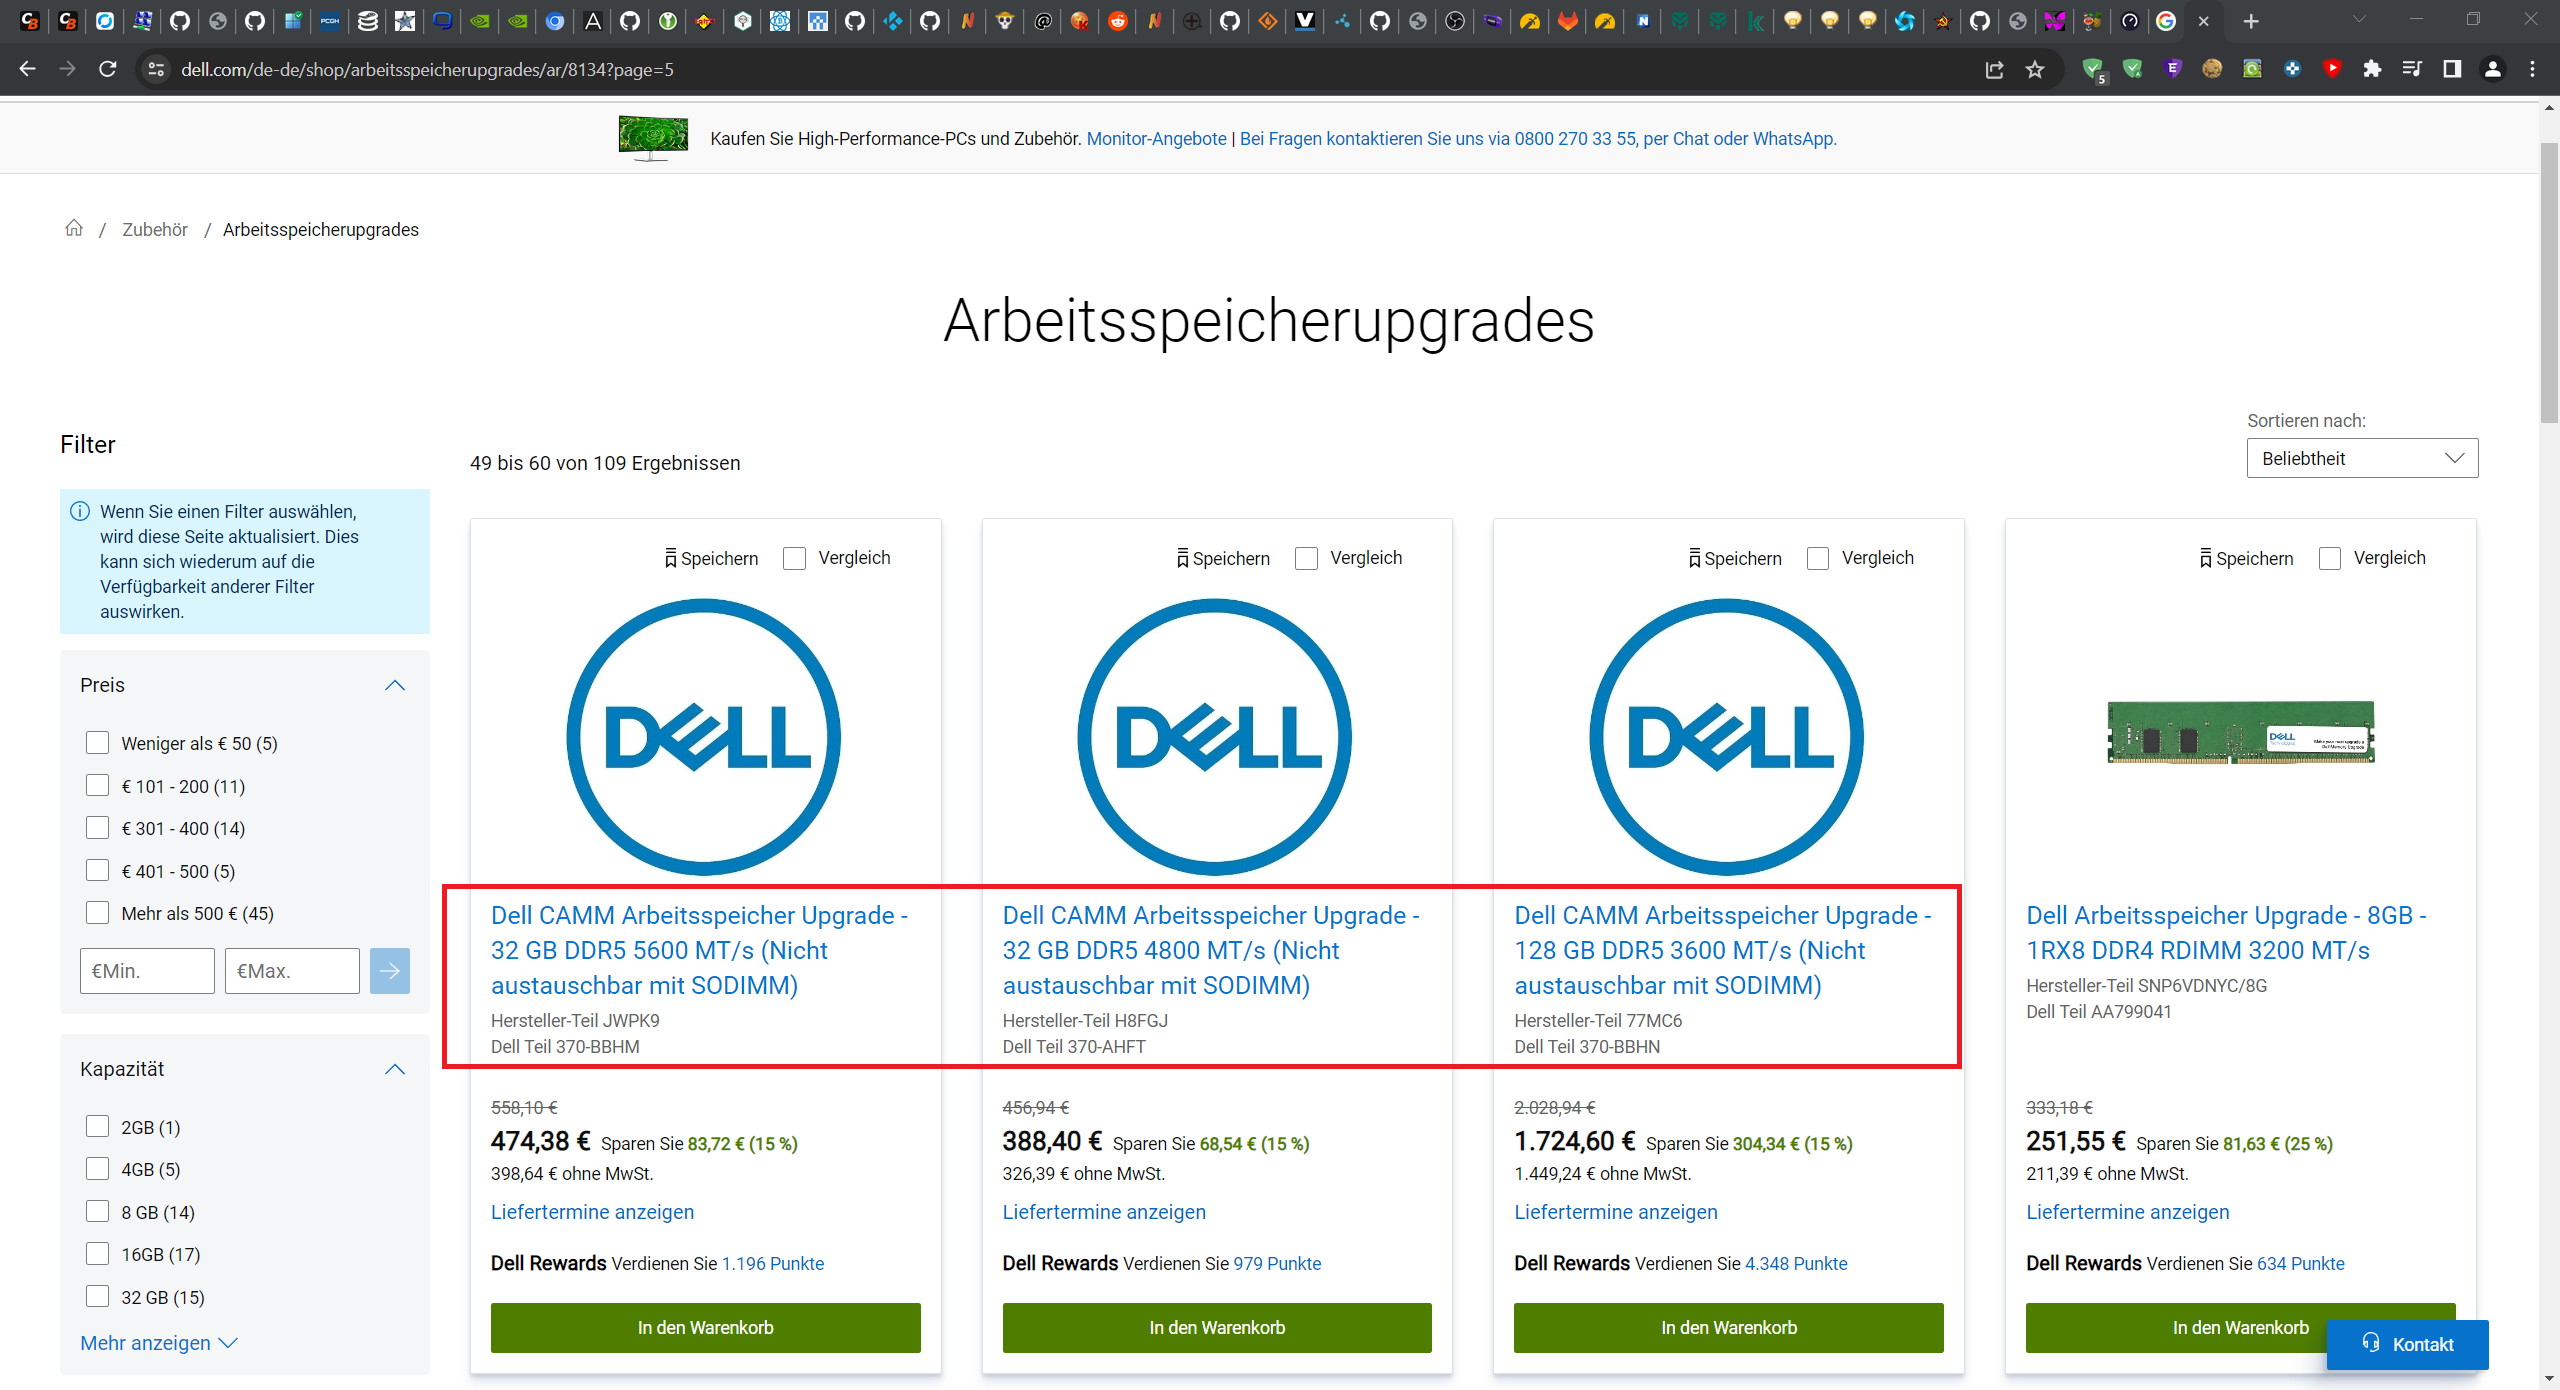Viewport: 2560px width, 1390px height.
Task: Check the '€ 101 - 200' price filter
Action: tap(97, 786)
